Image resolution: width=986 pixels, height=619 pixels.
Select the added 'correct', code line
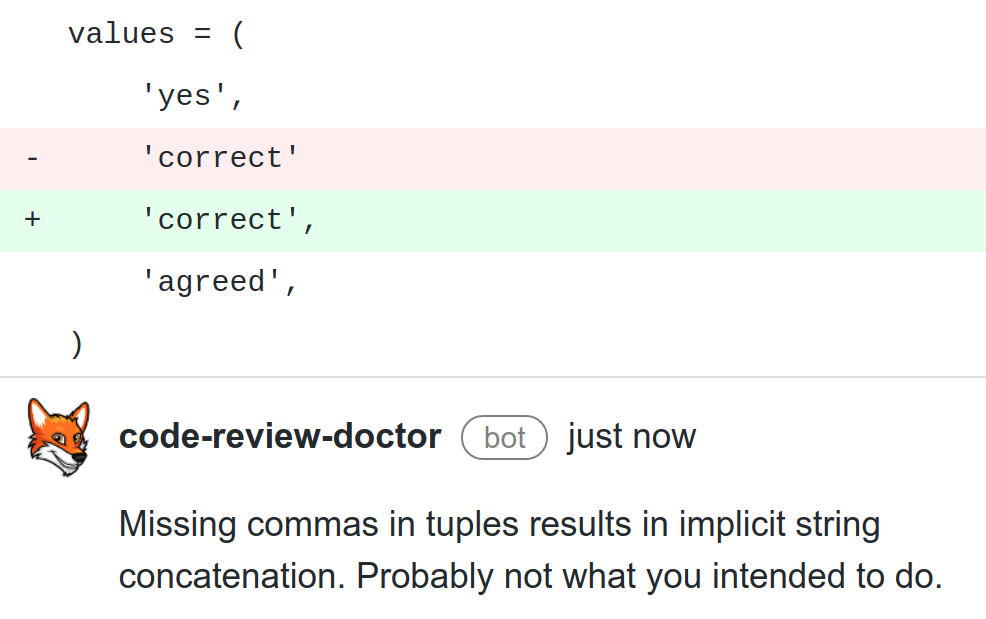coord(493,220)
